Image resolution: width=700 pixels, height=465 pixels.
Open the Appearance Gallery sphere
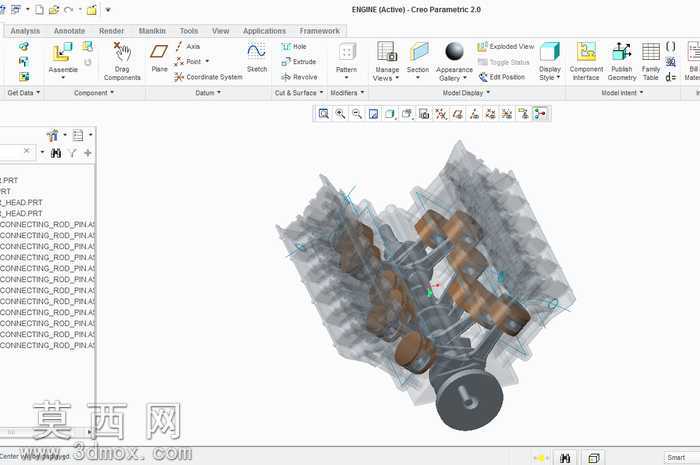(454, 51)
